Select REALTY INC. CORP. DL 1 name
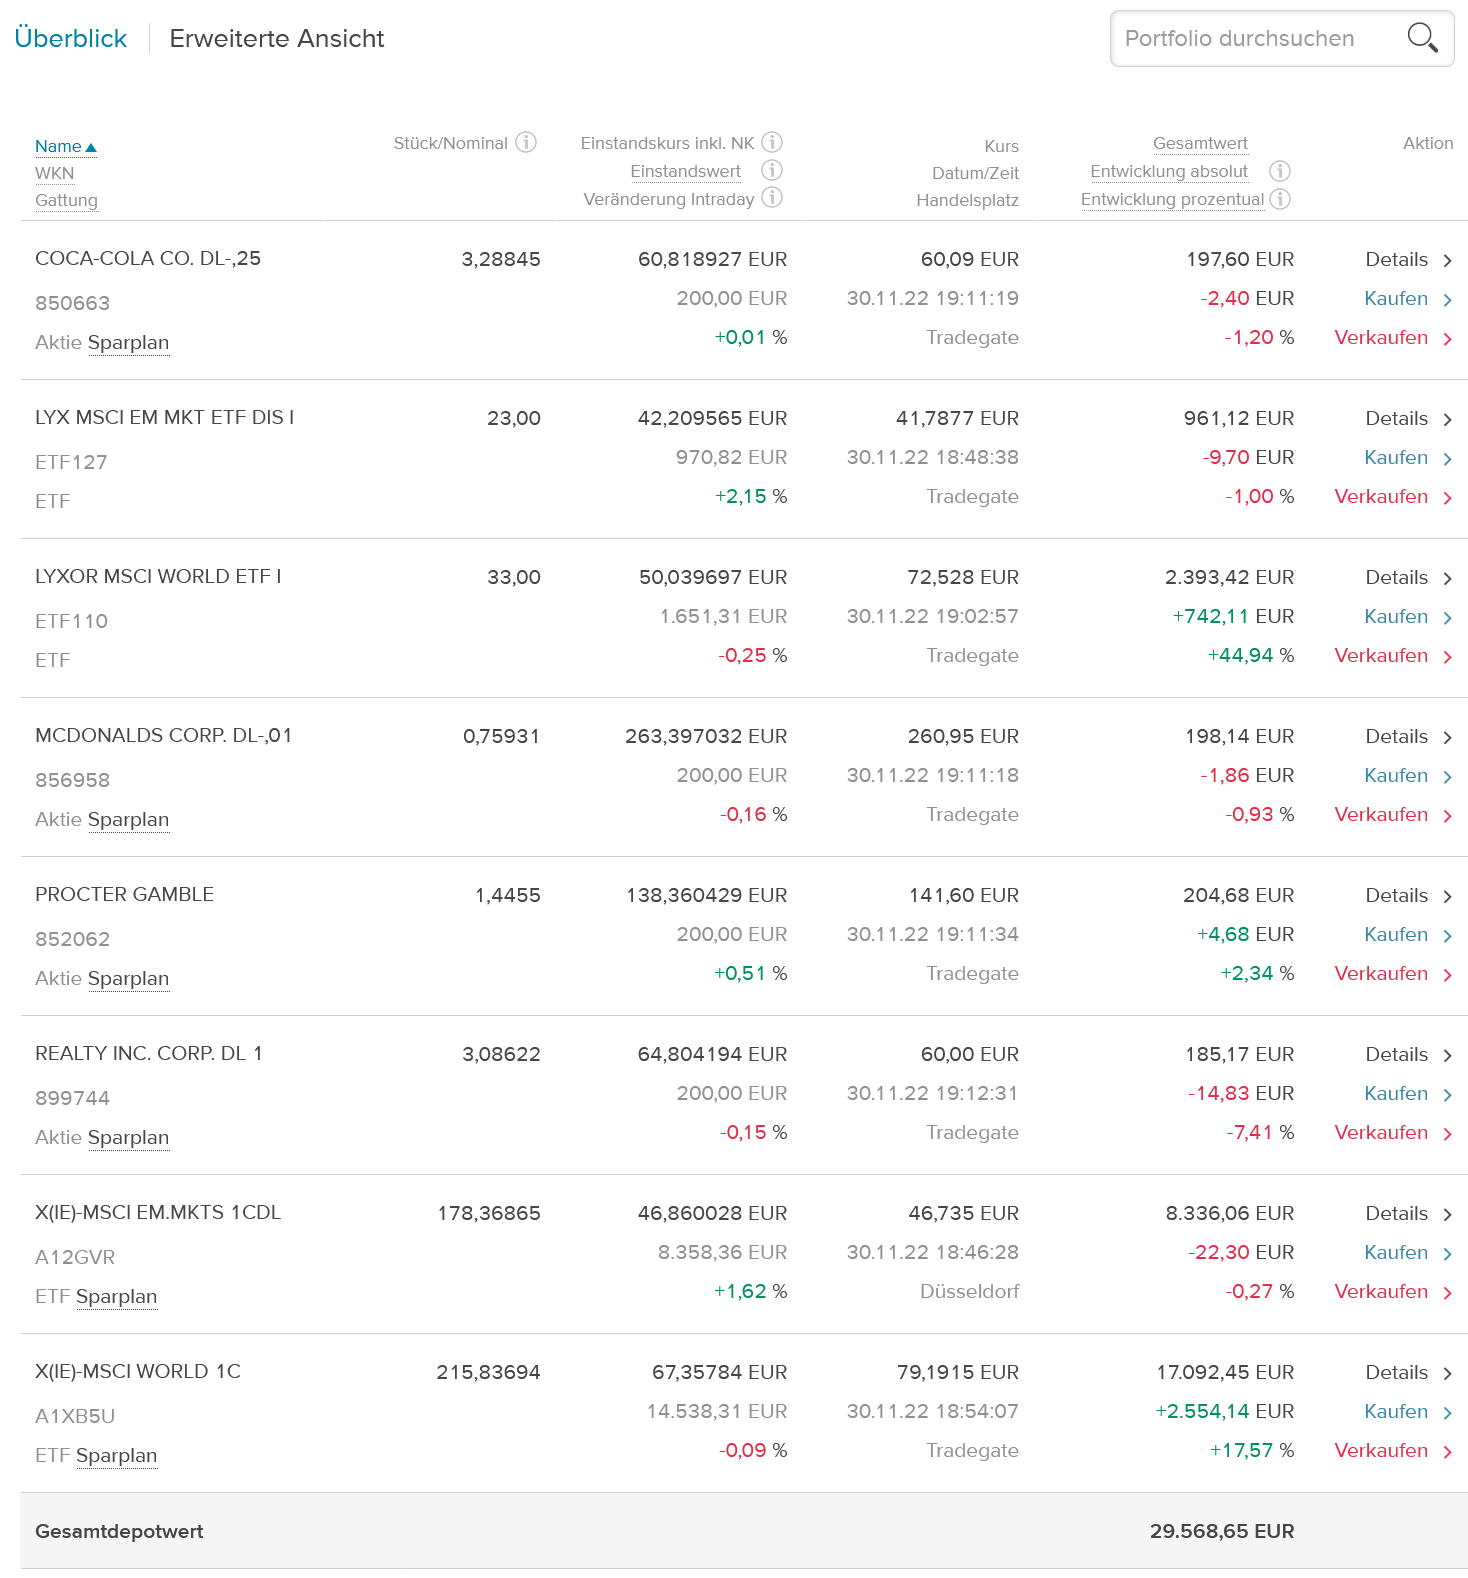The width and height of the screenshot is (1468, 1578). pos(149,1053)
